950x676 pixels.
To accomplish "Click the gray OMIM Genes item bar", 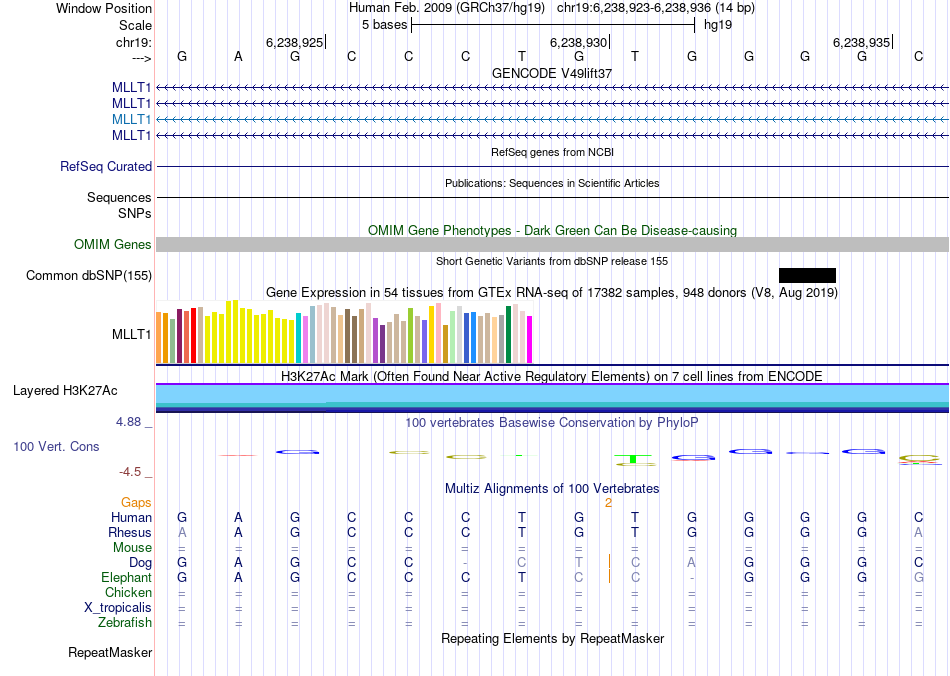I will coord(552,245).
